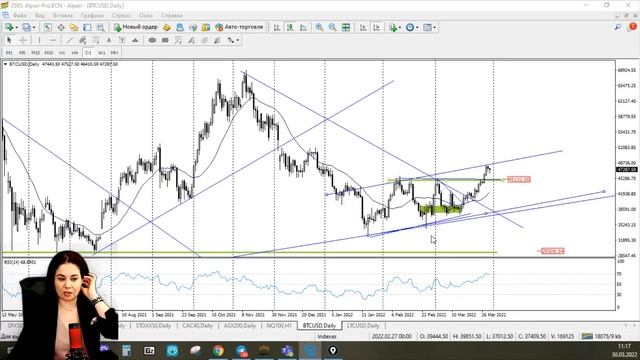Open the Справка menu
The width and height of the screenshot is (640, 360).
tap(172, 16)
